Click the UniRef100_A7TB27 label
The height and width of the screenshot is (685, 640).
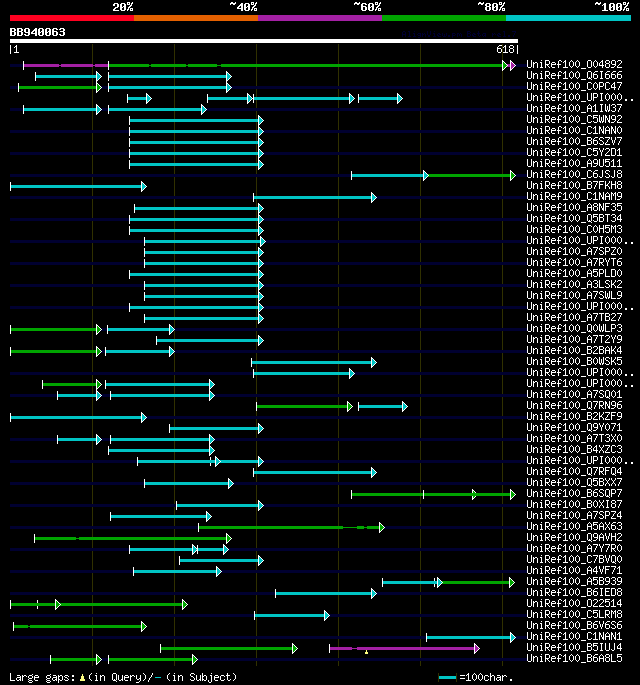click(574, 317)
